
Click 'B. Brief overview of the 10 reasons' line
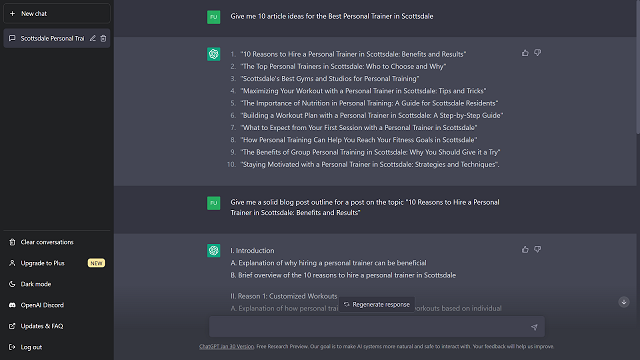tap(343, 275)
